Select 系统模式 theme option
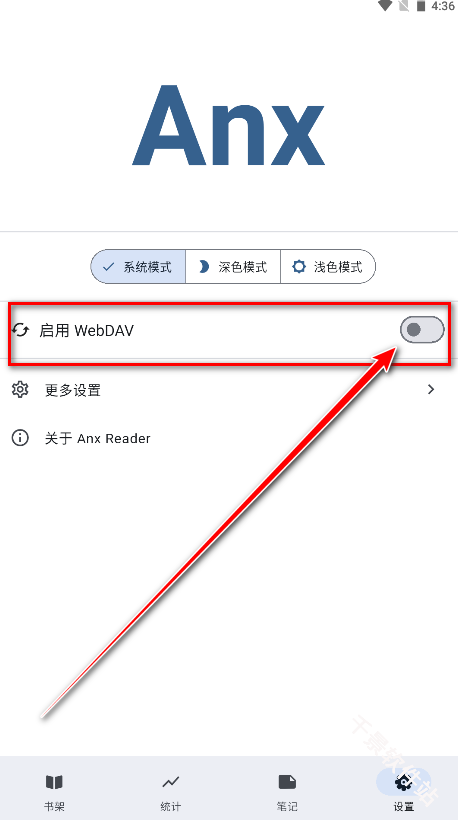Viewport: 458px width, 820px height. (x=138, y=267)
